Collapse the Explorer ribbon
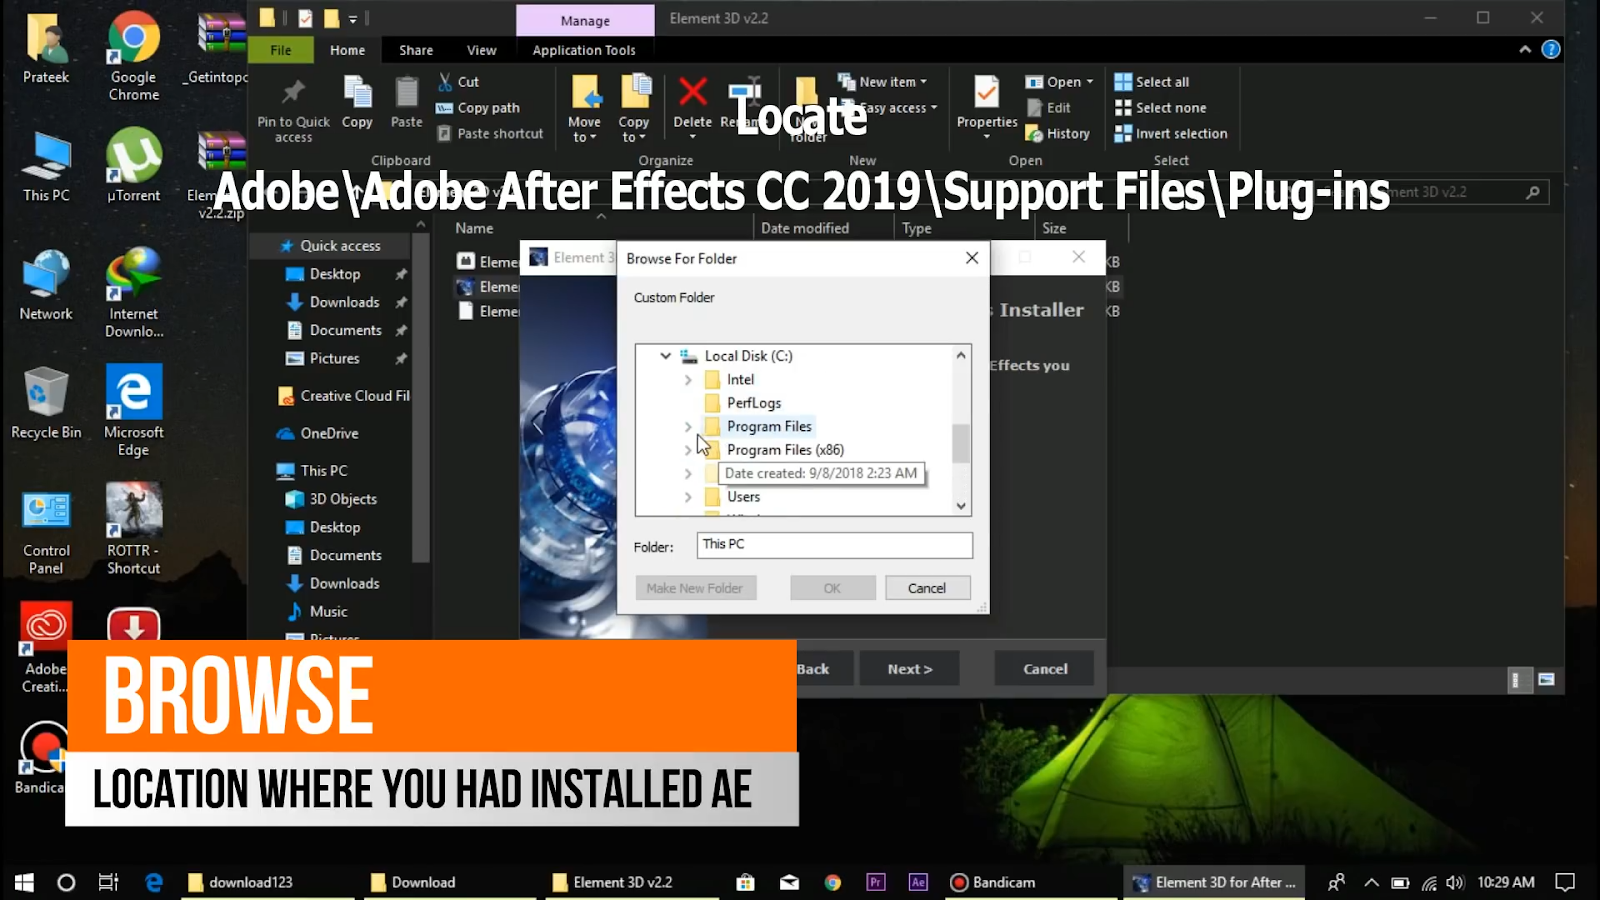The height and width of the screenshot is (900, 1600). click(x=1525, y=49)
